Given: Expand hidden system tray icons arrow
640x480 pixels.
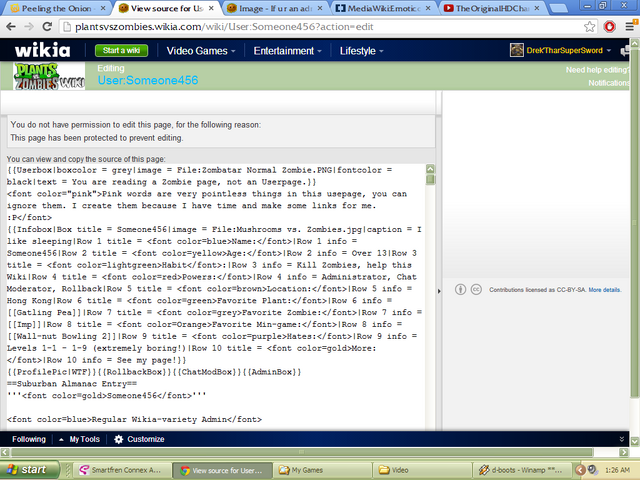Looking at the screenshot, I should pos(580,470).
